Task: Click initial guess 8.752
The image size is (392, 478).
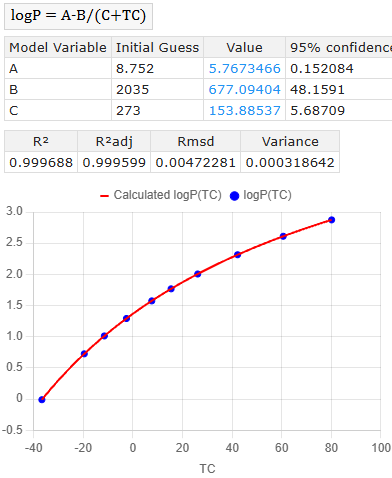Action: (x=135, y=69)
